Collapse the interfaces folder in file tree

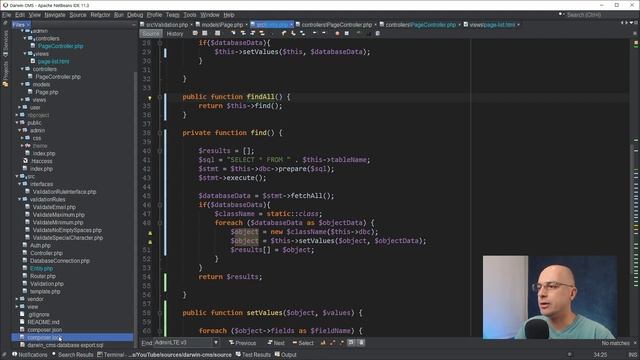(20, 184)
